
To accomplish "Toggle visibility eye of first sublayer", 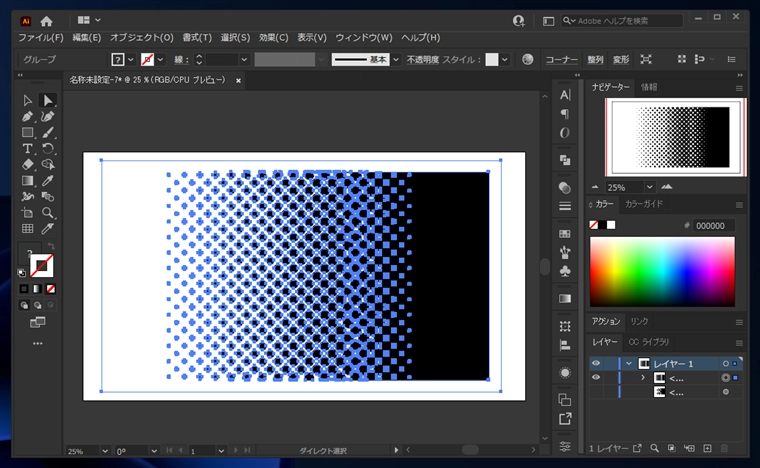I will 596,377.
